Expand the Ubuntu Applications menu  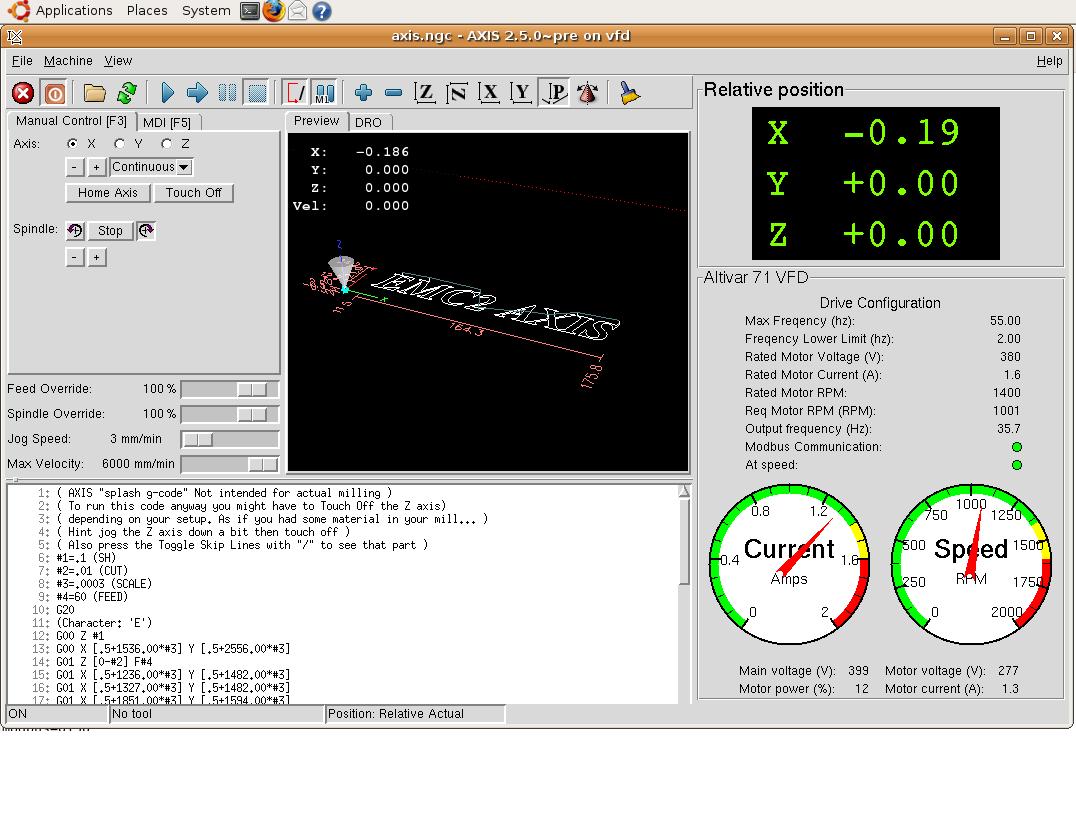pos(73,10)
